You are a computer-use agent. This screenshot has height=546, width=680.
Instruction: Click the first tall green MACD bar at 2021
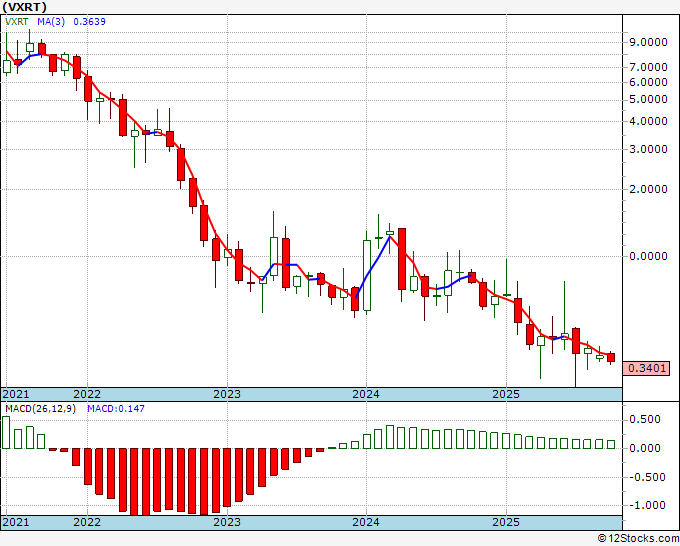click(x=6, y=432)
